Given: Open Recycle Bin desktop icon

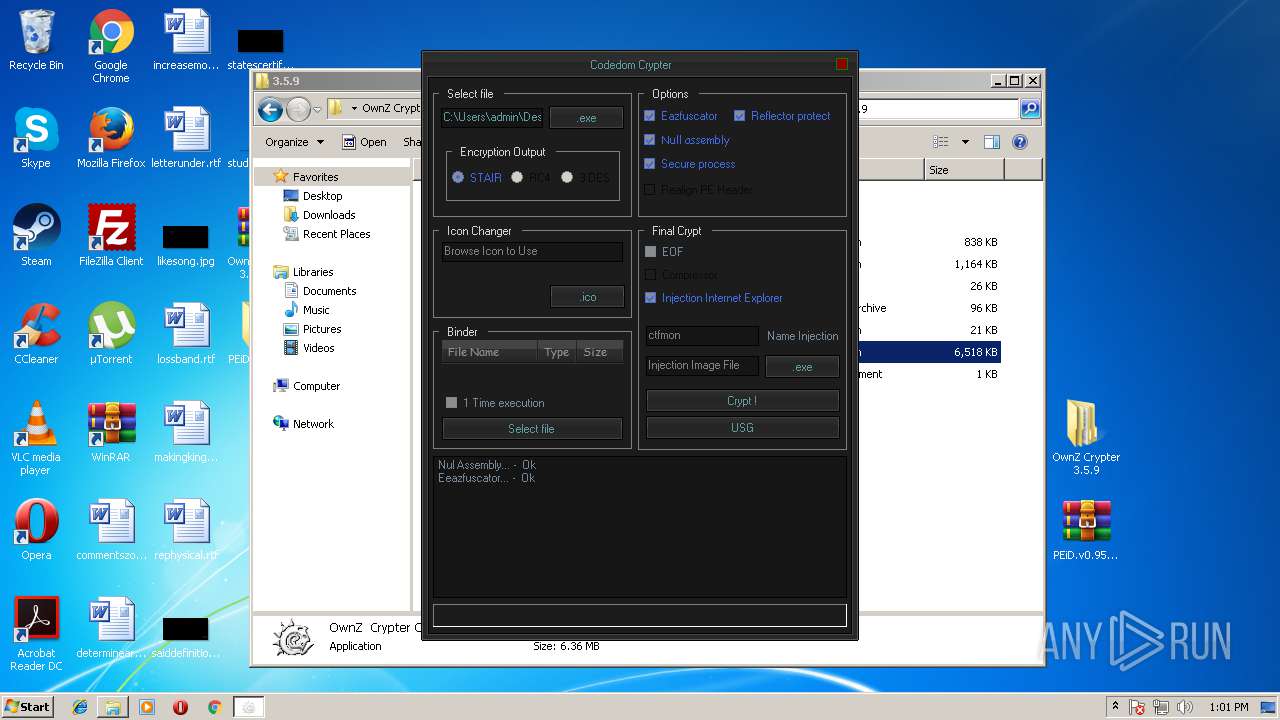Looking at the screenshot, I should pos(35,40).
